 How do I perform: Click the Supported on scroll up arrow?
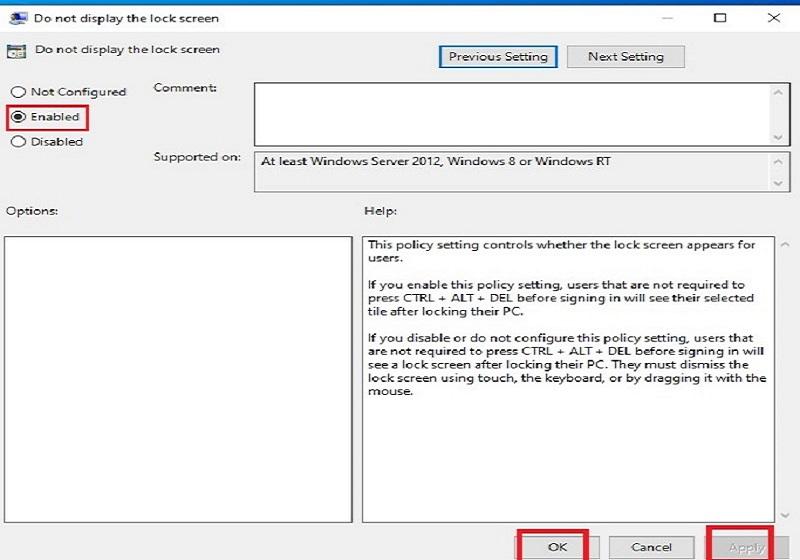coord(778,160)
